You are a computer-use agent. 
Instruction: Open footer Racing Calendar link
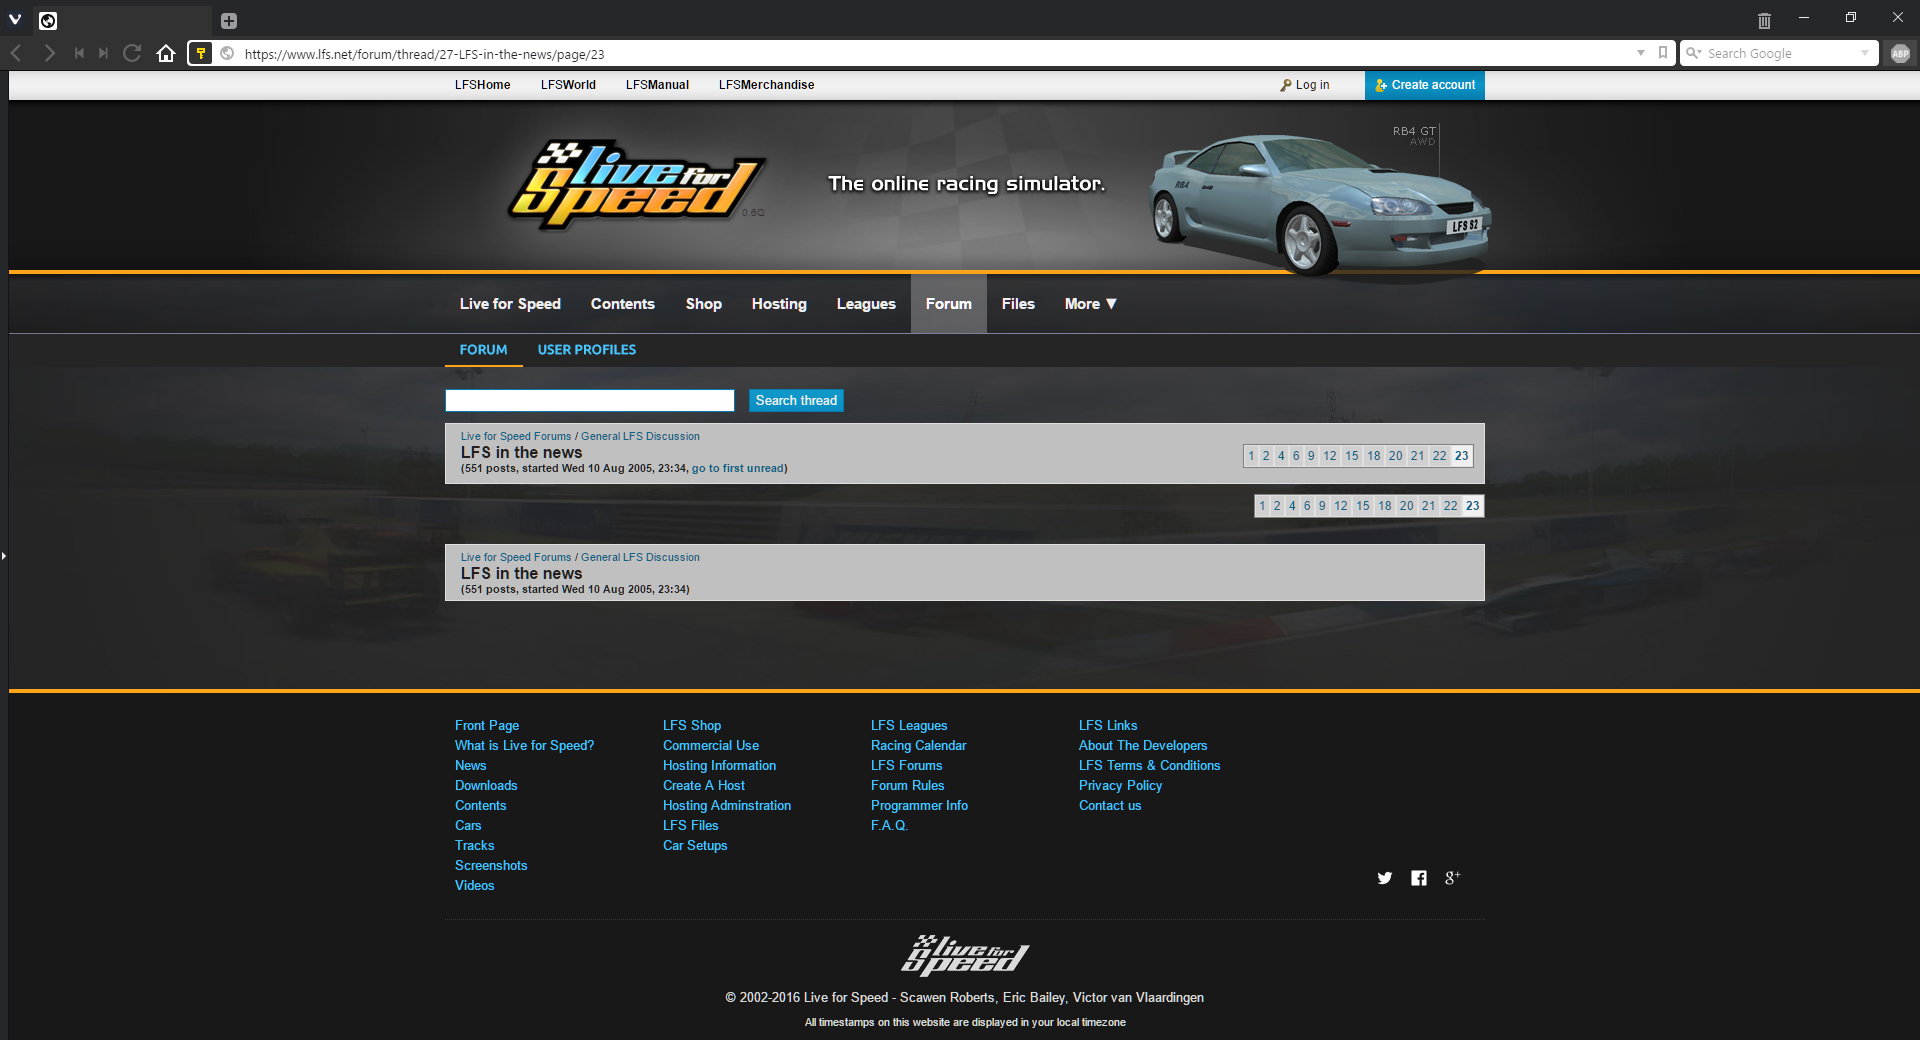click(919, 746)
